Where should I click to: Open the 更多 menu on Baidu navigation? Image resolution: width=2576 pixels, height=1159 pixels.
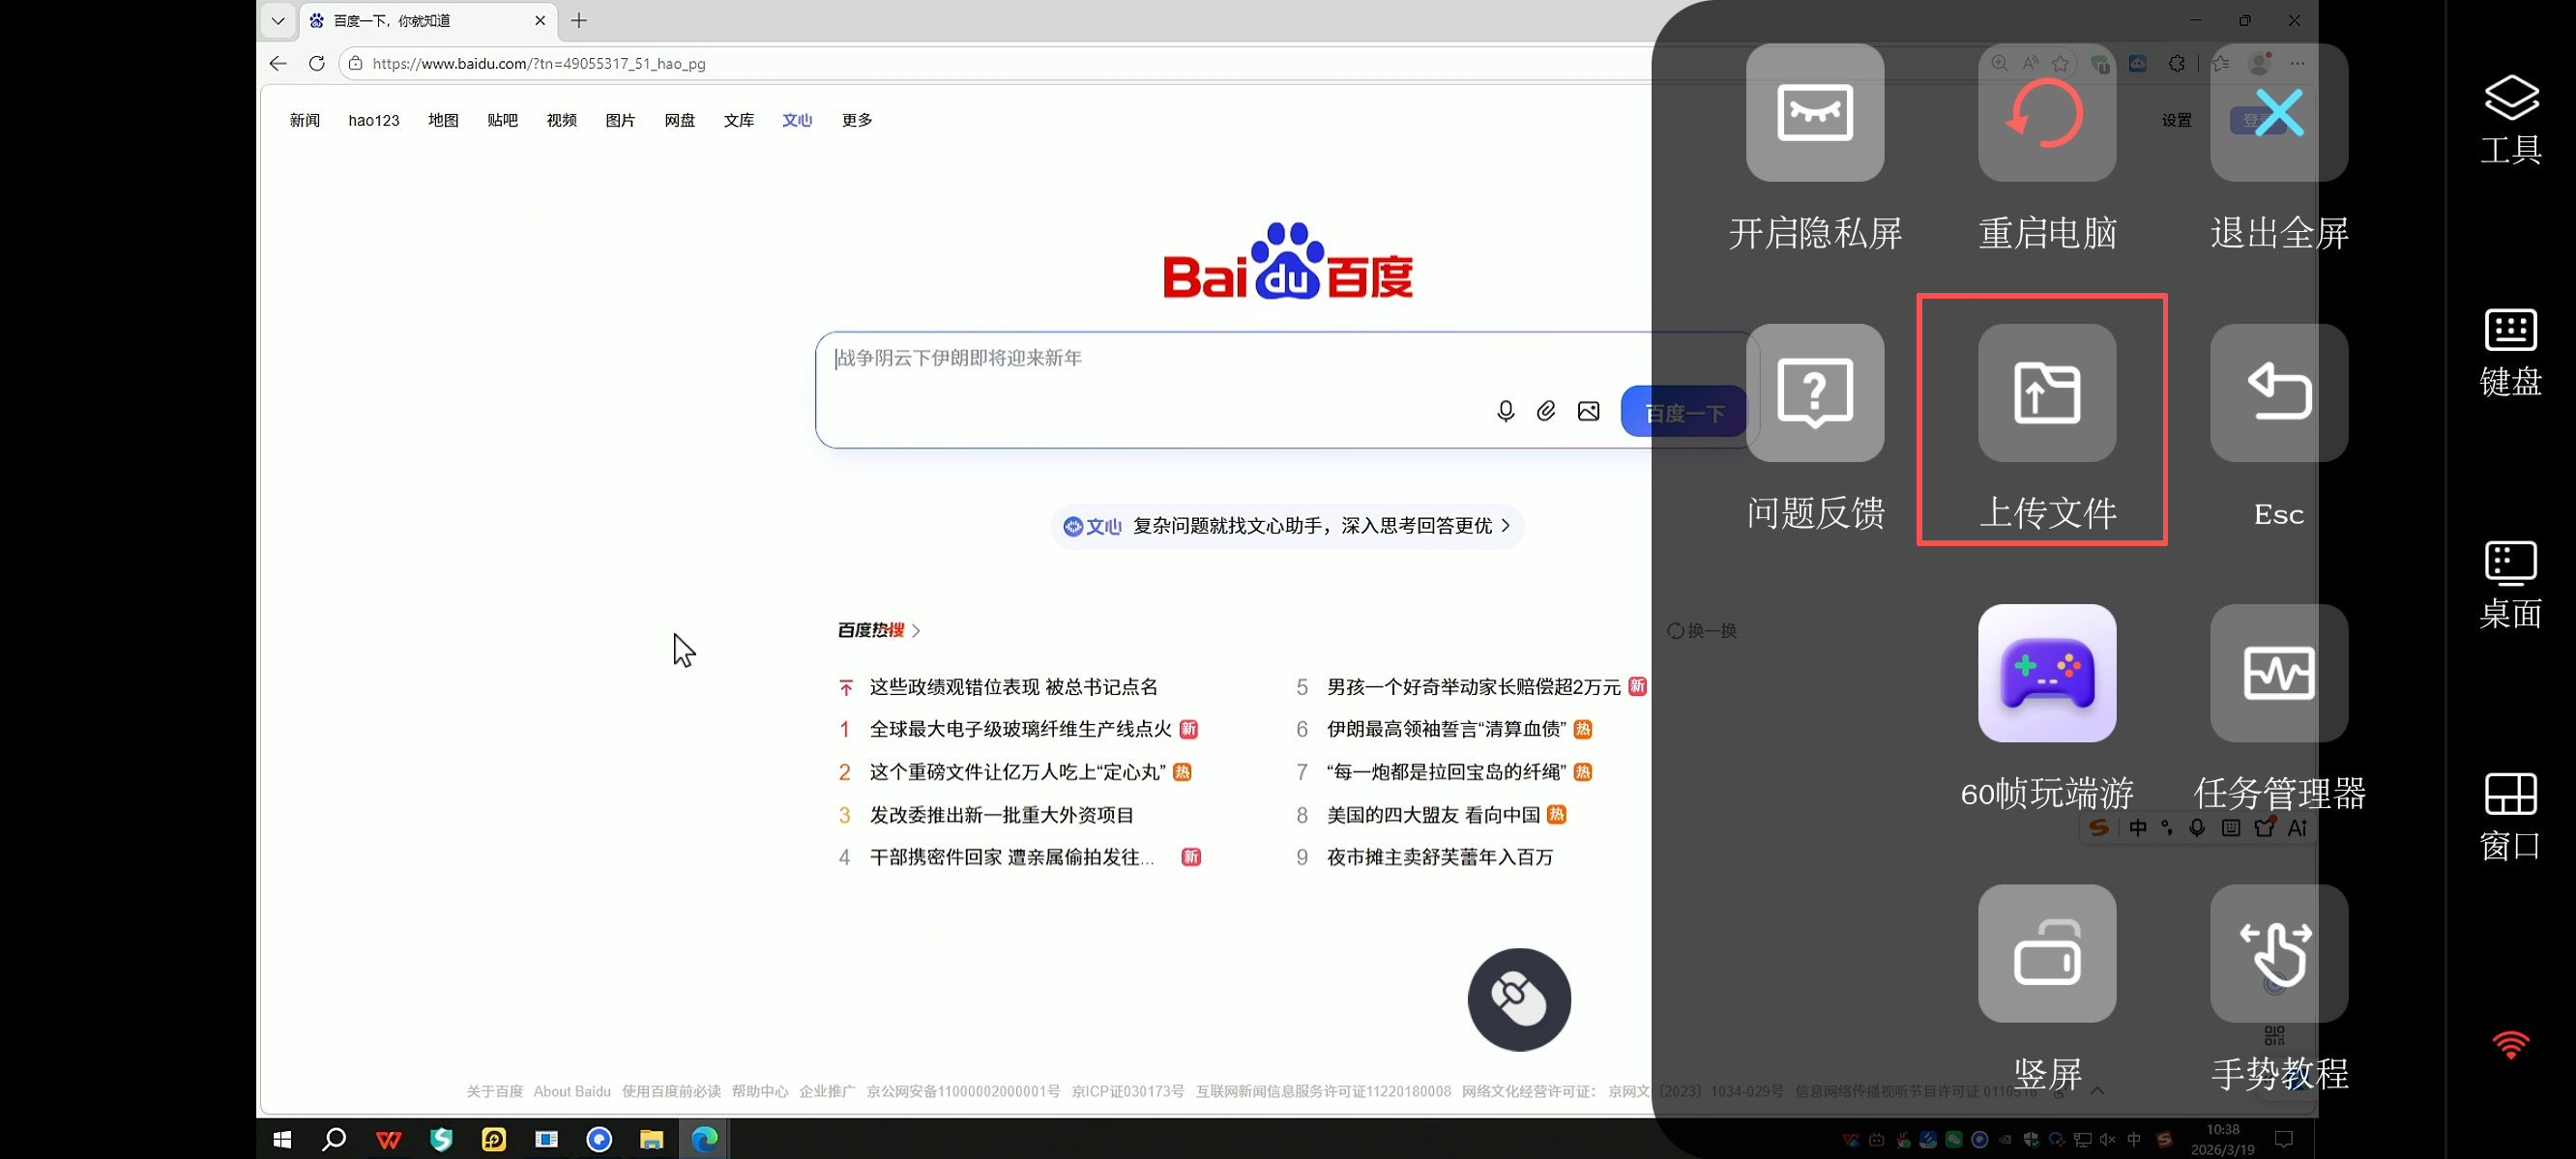[855, 120]
